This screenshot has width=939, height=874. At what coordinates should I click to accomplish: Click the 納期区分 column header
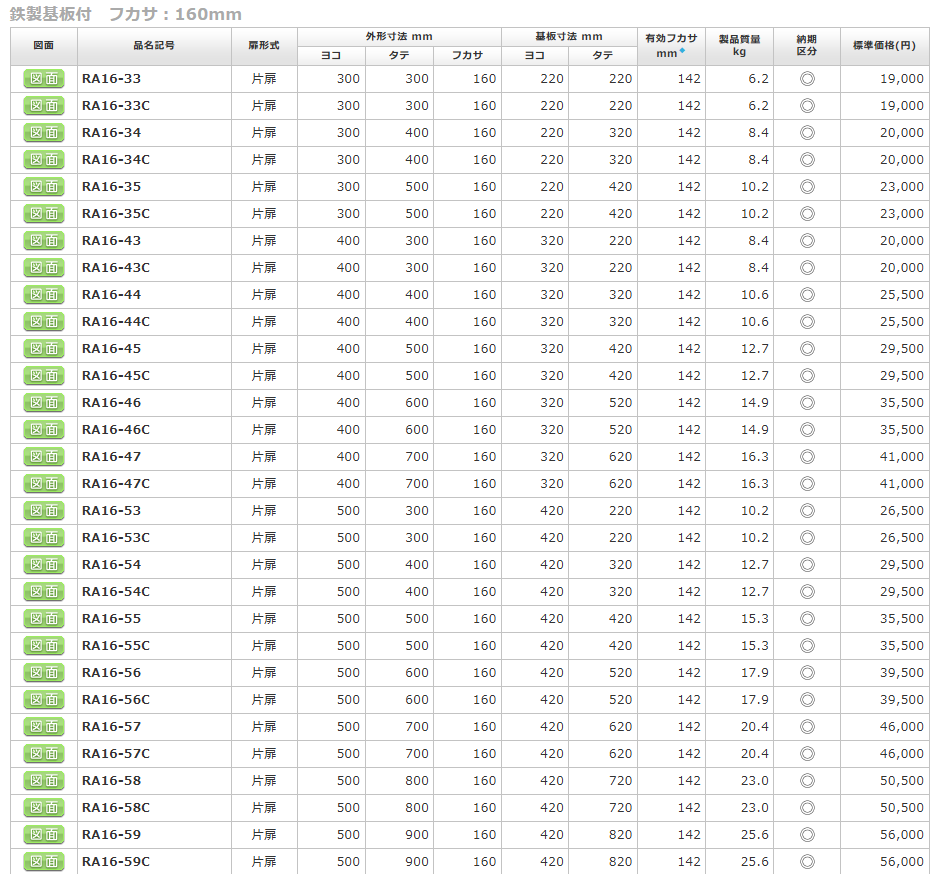point(807,46)
